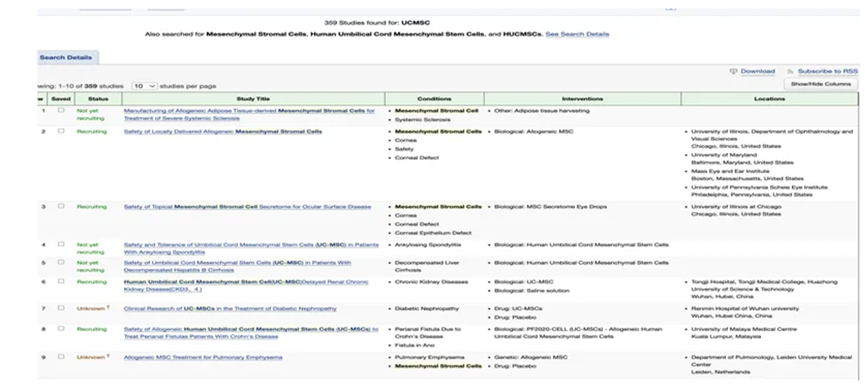
Task: Click the Show/Hide Columns button
Action: (x=821, y=84)
